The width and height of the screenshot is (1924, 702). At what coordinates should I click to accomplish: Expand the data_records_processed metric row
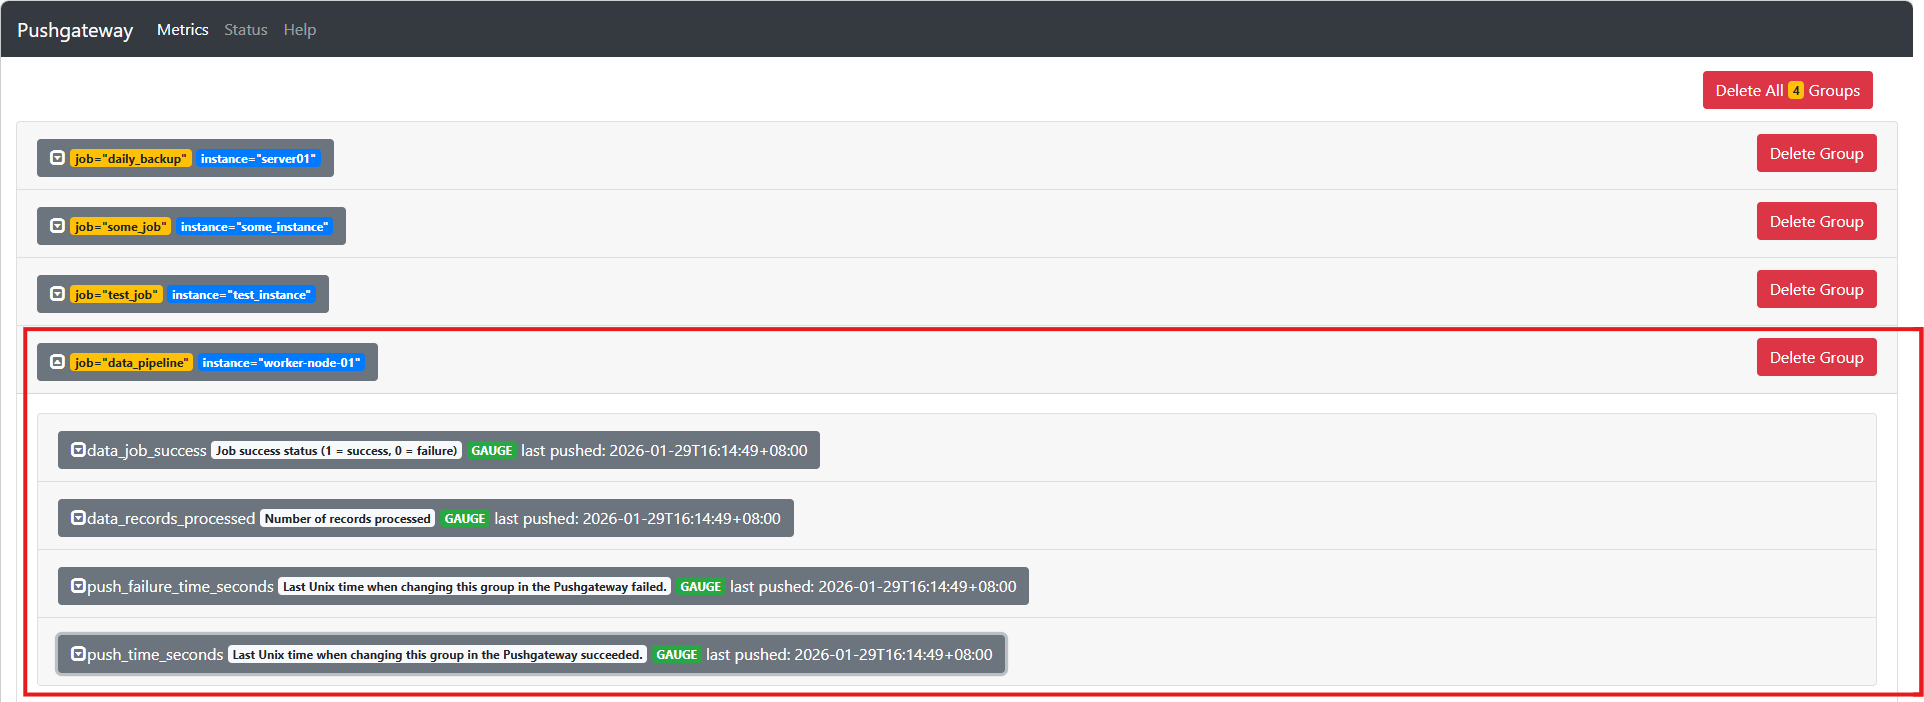[x=170, y=519]
